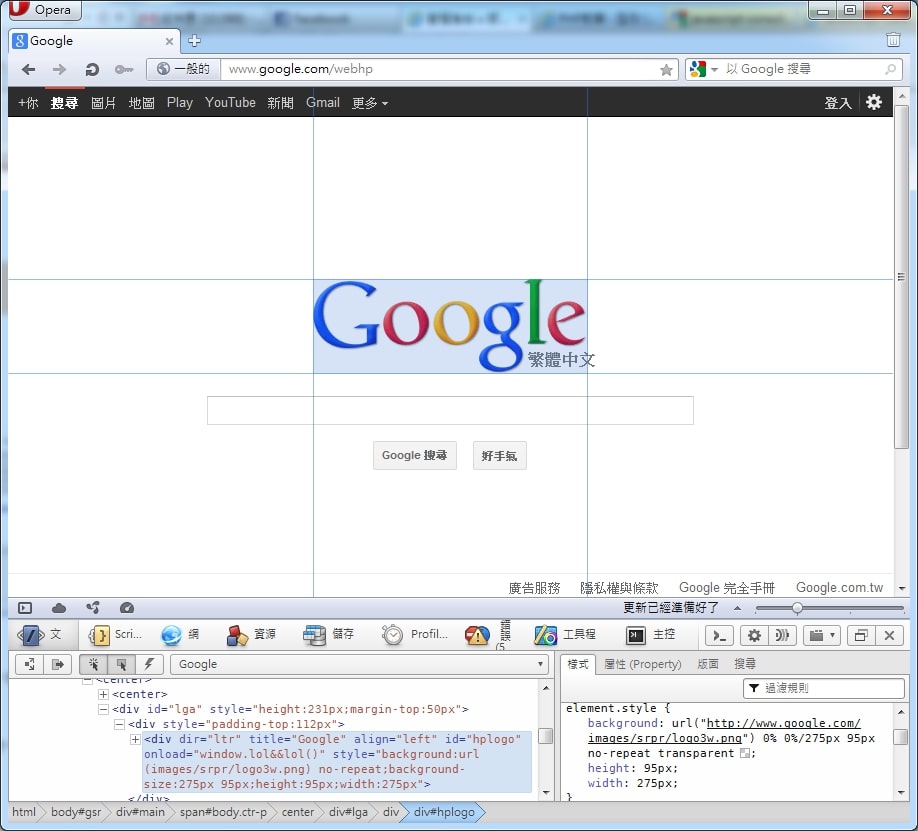Click the zoom menu arrow beside slider
The width and height of the screenshot is (918, 831).
737,608
